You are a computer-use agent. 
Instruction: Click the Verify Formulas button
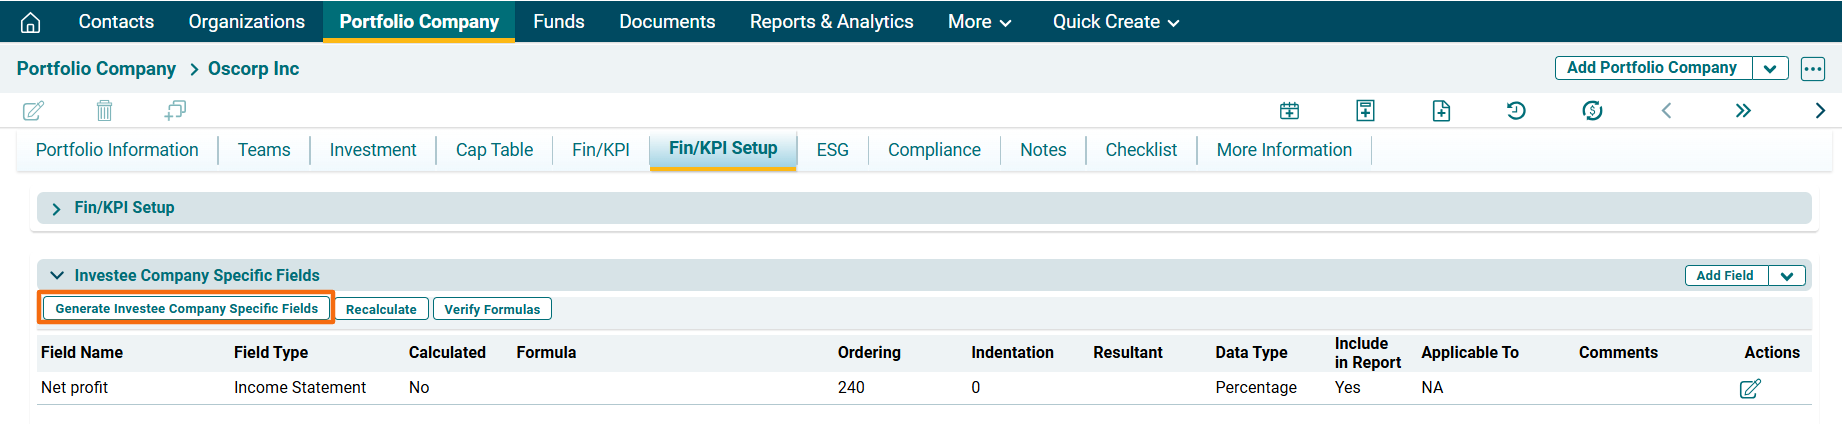coord(492,309)
